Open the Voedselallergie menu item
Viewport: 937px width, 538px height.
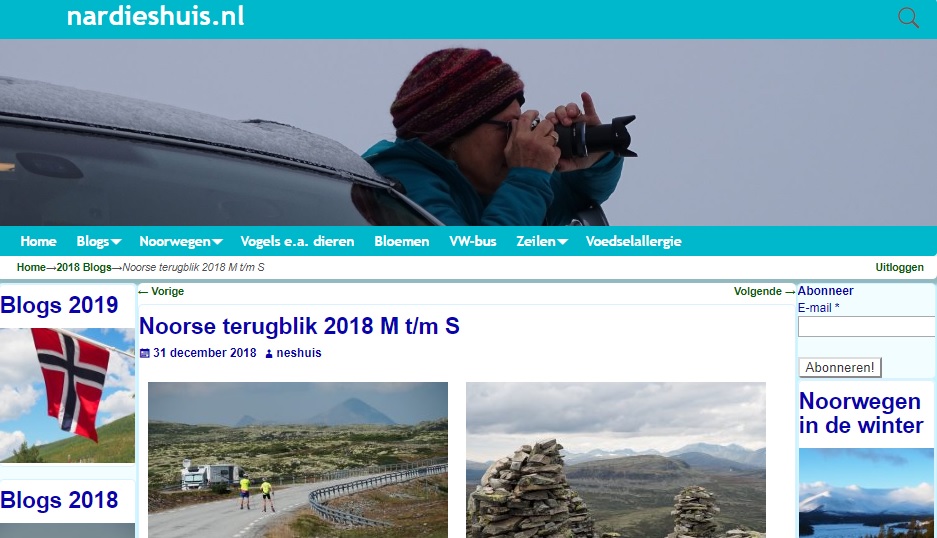[x=633, y=242]
